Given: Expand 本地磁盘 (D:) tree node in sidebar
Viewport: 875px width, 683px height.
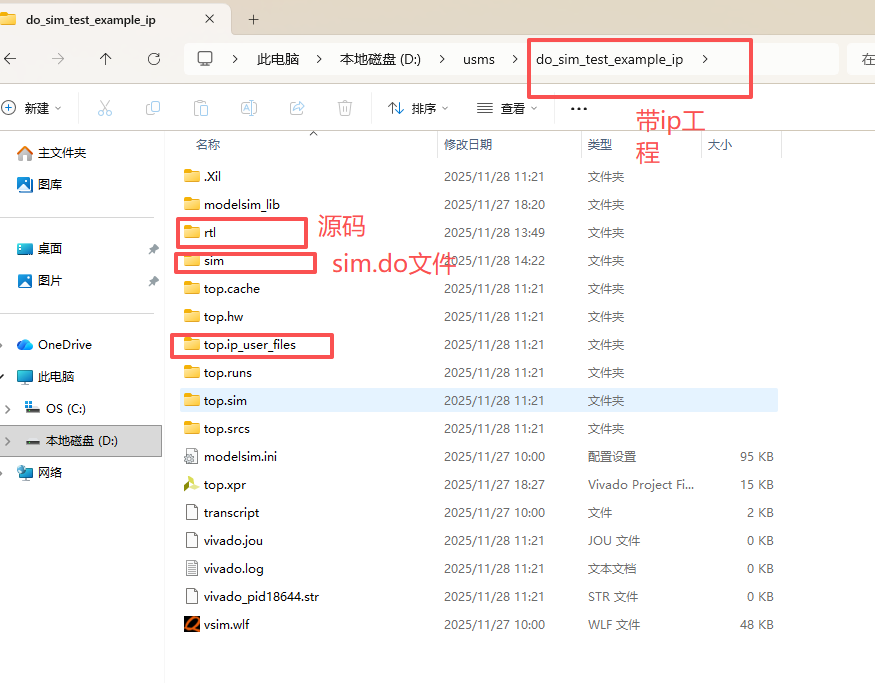Looking at the screenshot, I should point(8,441).
